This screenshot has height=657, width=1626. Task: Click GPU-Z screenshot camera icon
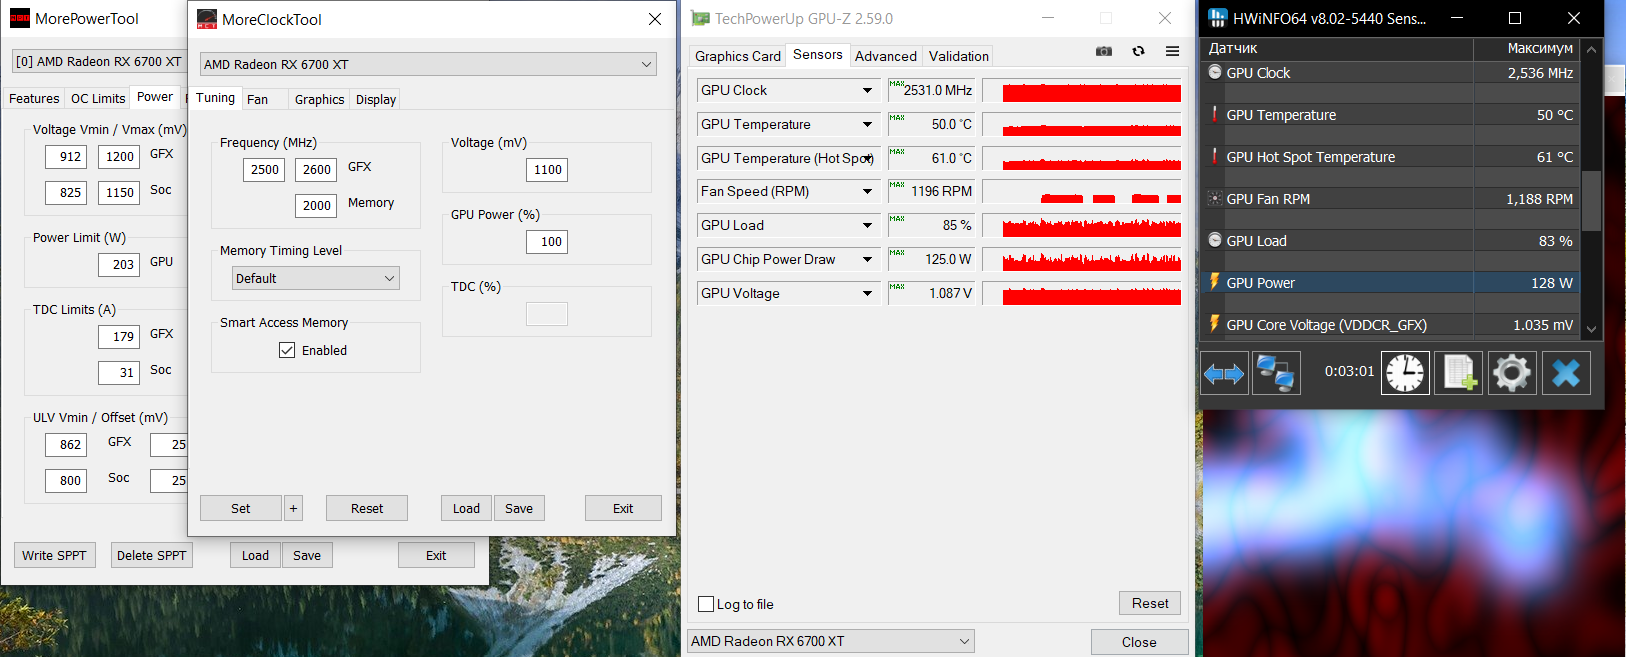pos(1104,51)
